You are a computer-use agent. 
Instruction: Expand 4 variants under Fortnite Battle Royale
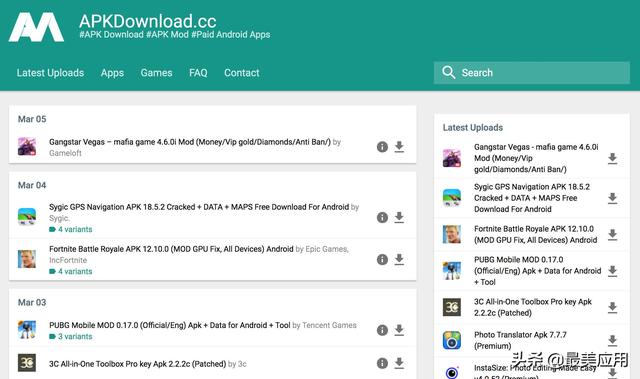[71, 271]
